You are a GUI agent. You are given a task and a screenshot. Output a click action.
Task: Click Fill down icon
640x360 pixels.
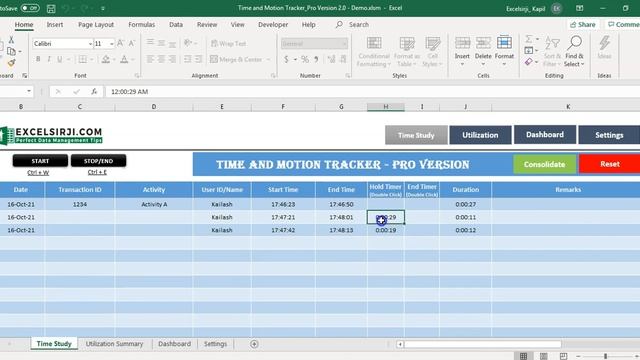[x=529, y=51]
